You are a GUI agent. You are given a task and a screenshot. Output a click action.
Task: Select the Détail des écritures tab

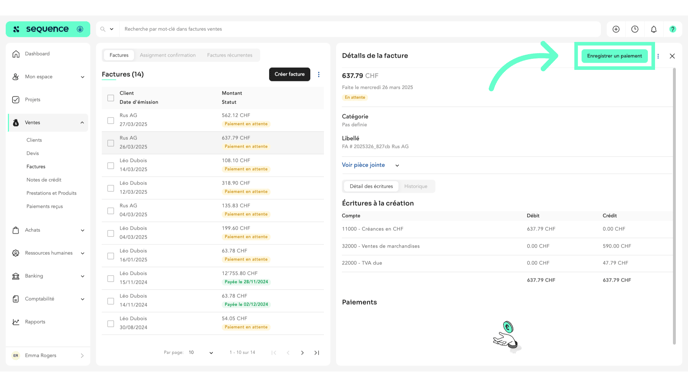point(371,186)
